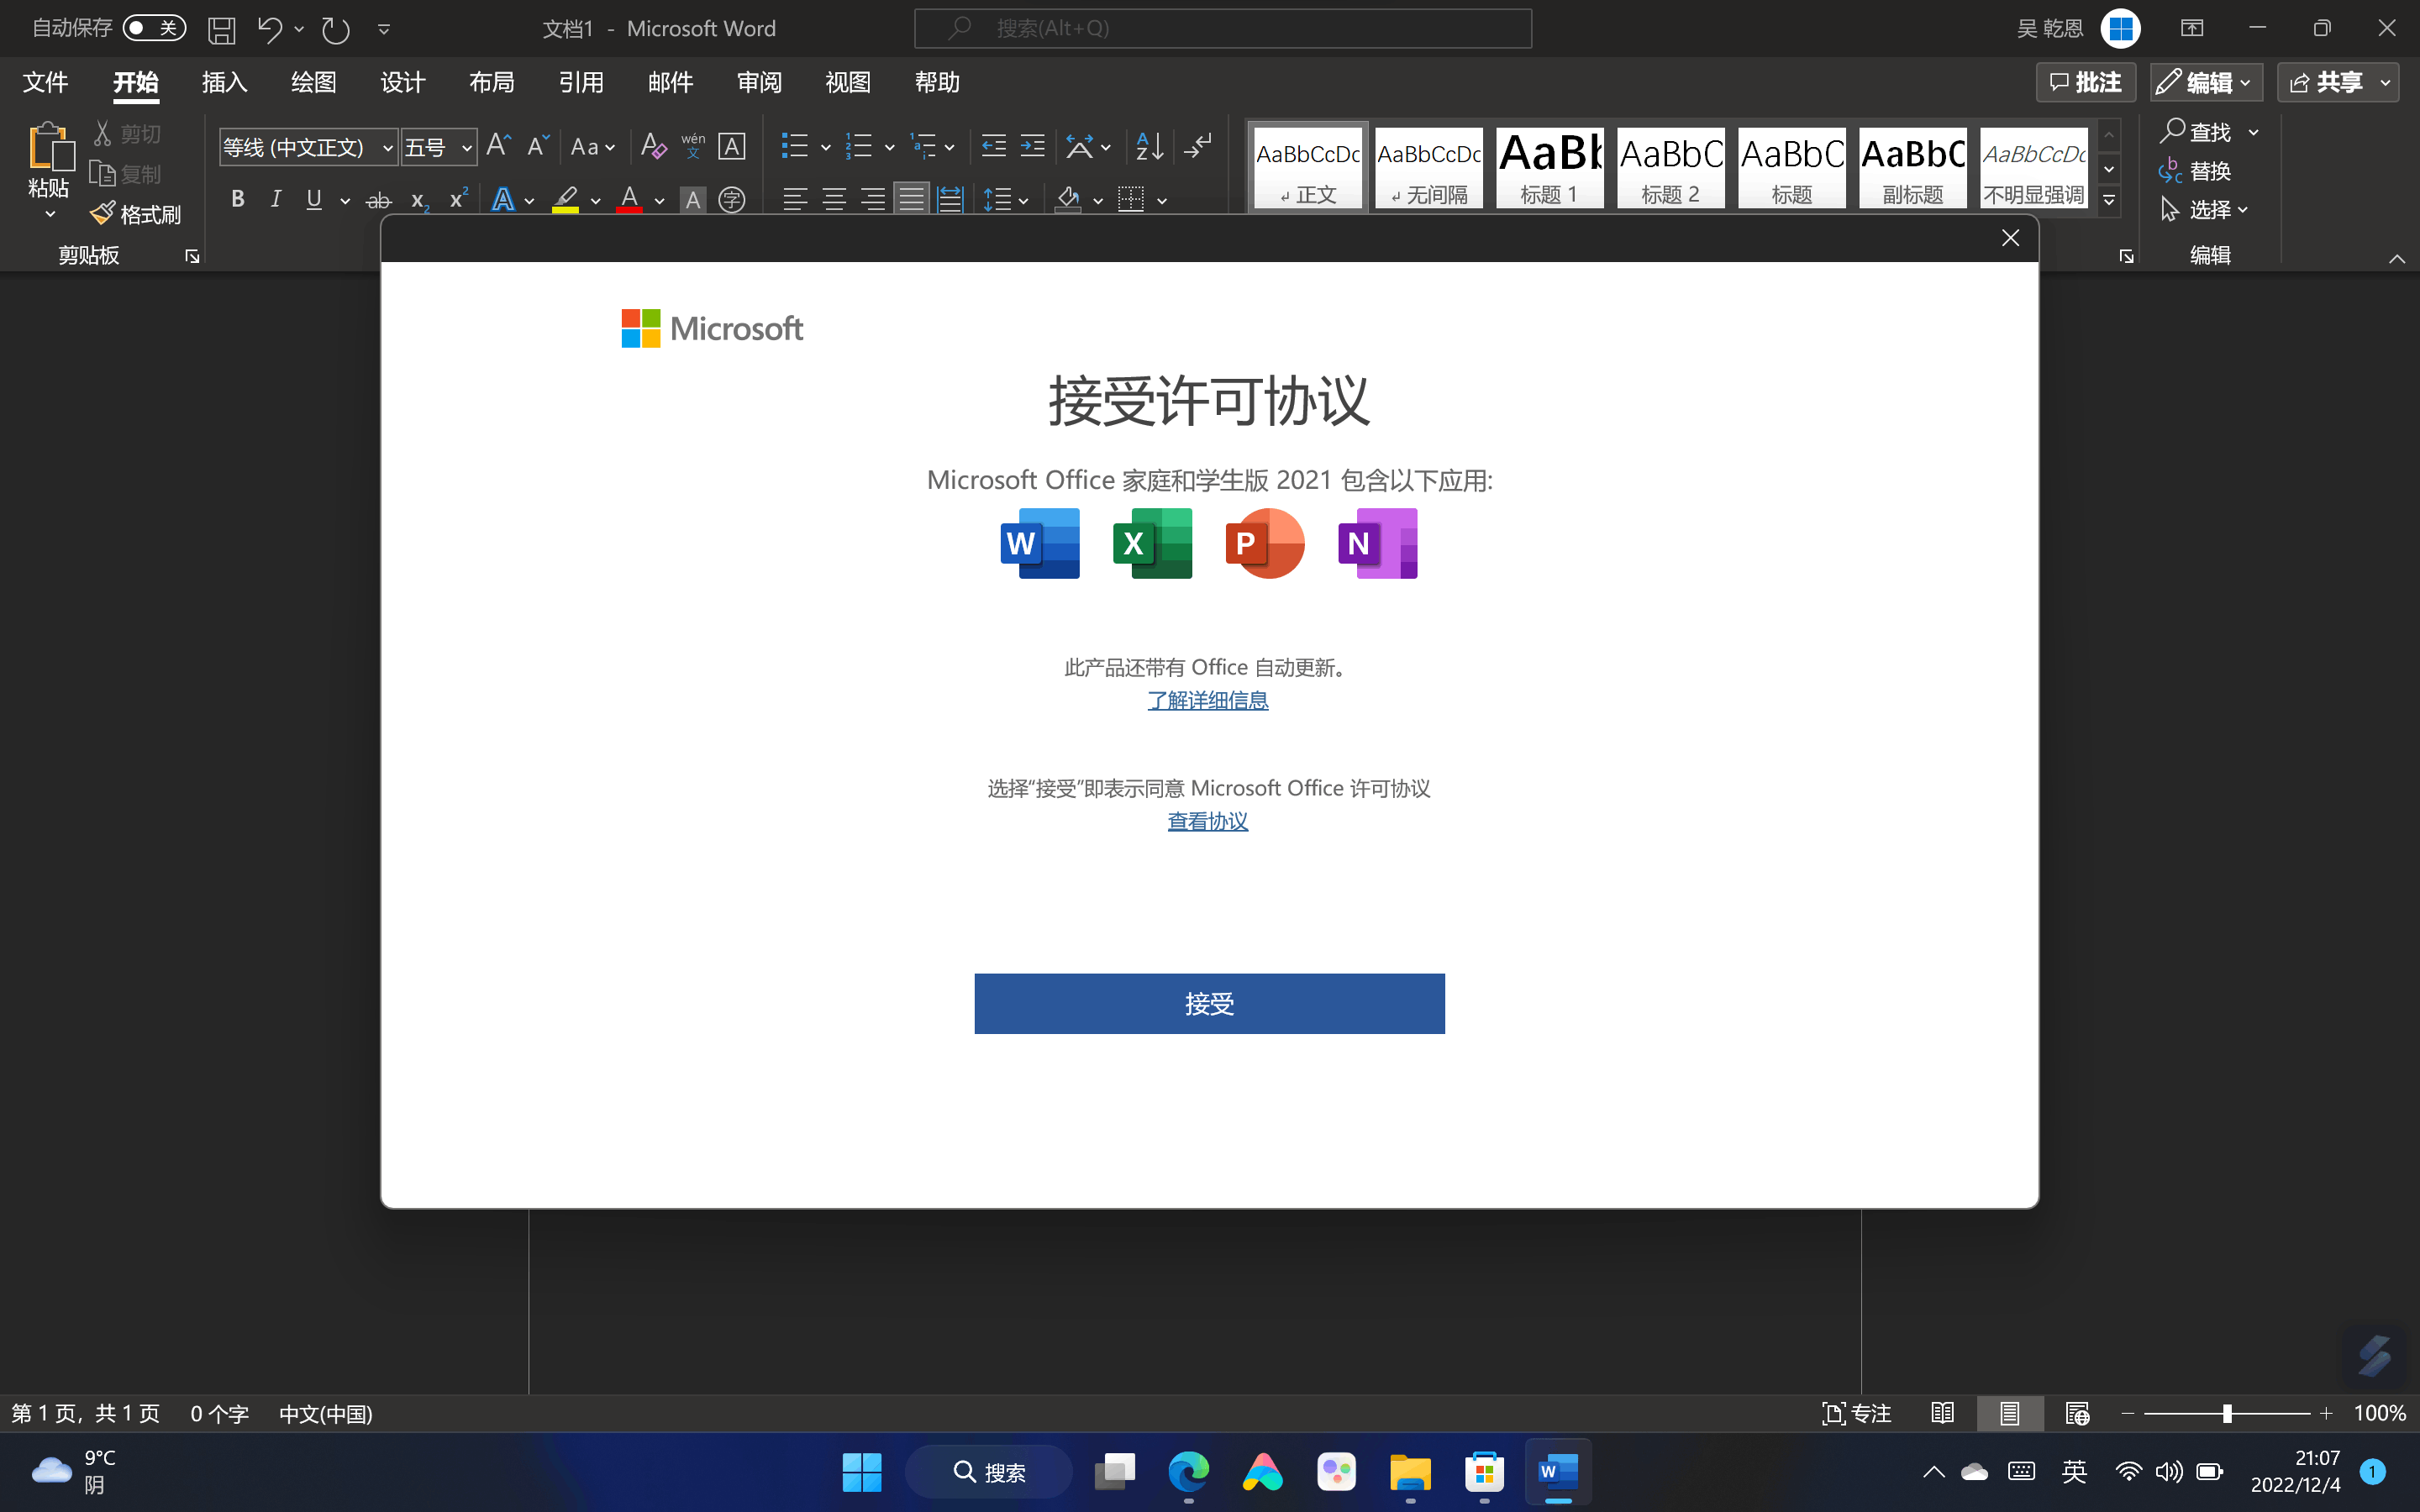Toggle Print Layout view
2420x1512 pixels.
[2010, 1413]
